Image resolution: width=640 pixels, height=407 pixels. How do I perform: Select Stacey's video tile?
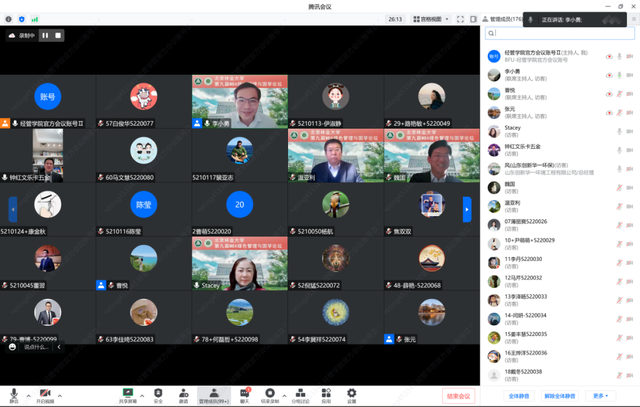coord(240,264)
